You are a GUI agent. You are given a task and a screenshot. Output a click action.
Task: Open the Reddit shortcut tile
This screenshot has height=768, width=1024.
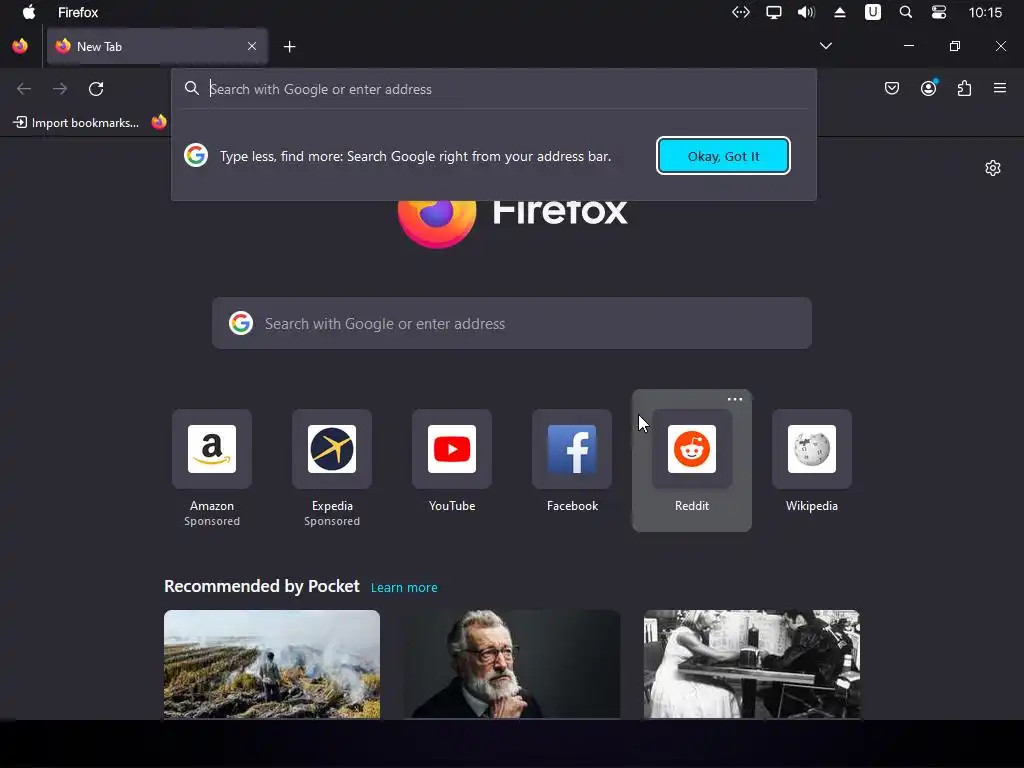pyautogui.click(x=692, y=461)
